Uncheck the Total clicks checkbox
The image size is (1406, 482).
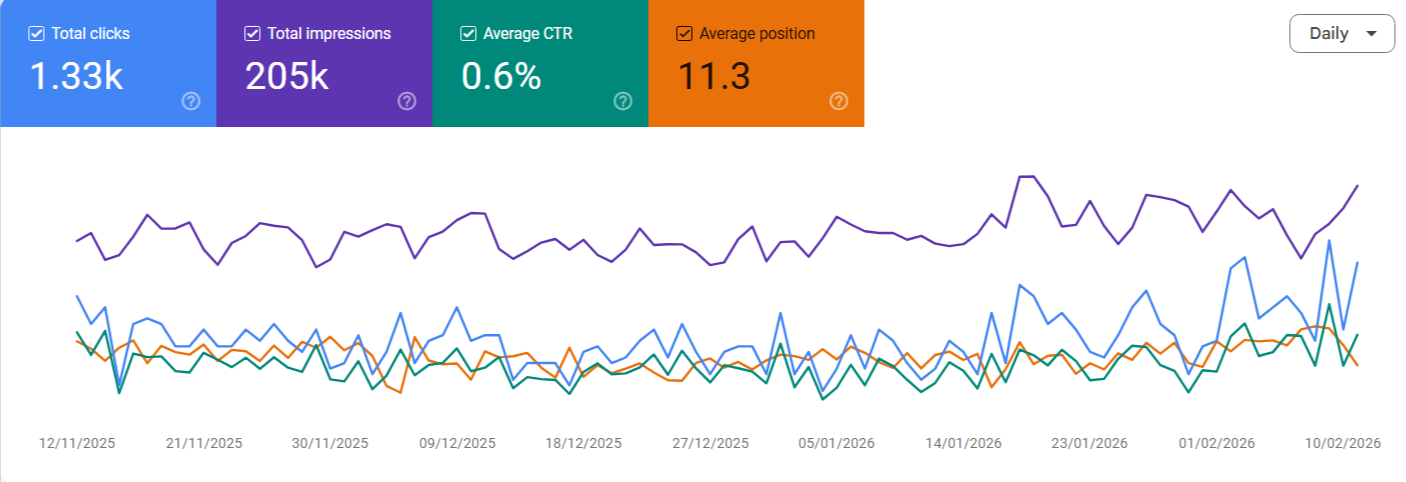point(37,34)
